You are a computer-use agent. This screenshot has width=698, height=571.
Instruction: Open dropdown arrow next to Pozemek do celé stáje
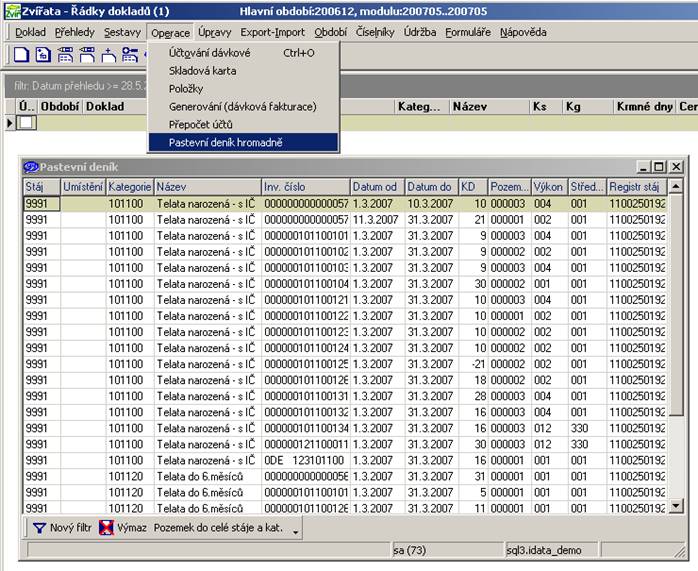tap(296, 531)
